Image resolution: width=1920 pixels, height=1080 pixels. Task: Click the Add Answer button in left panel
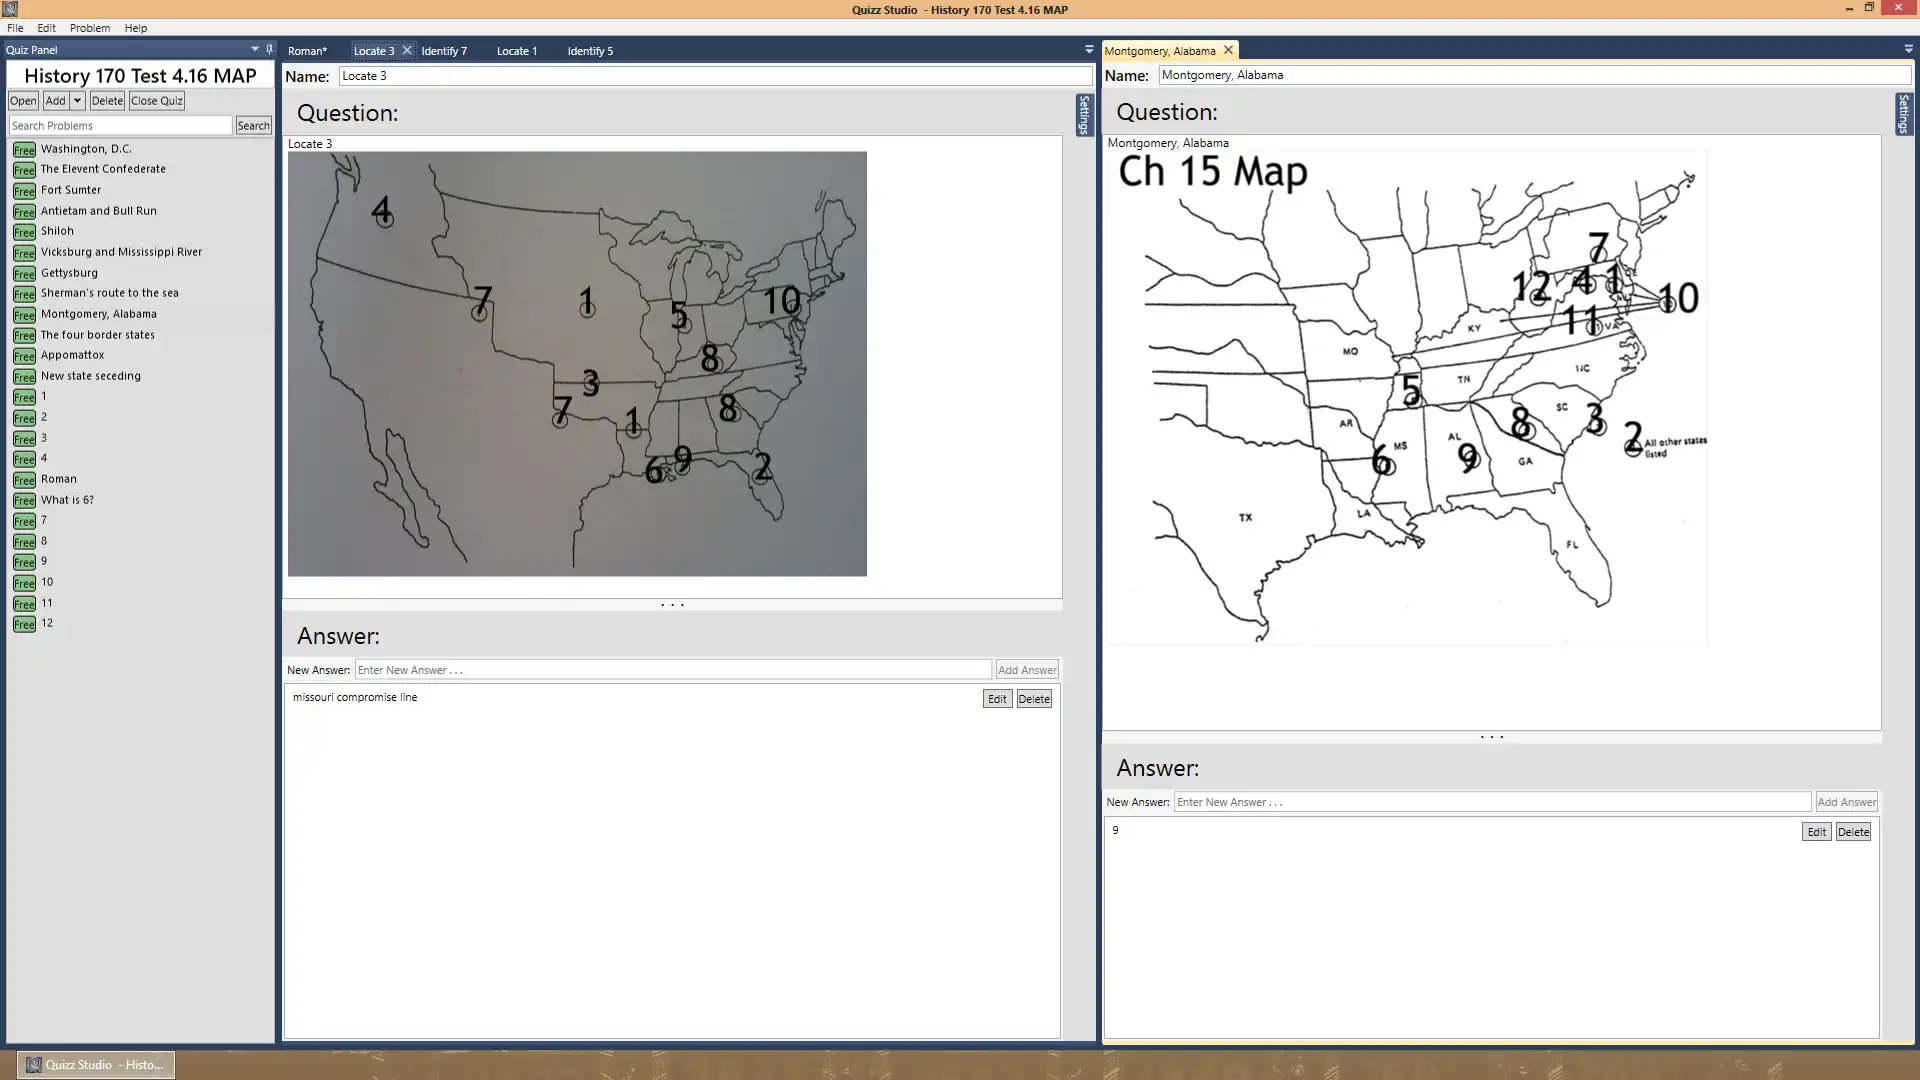click(1027, 670)
